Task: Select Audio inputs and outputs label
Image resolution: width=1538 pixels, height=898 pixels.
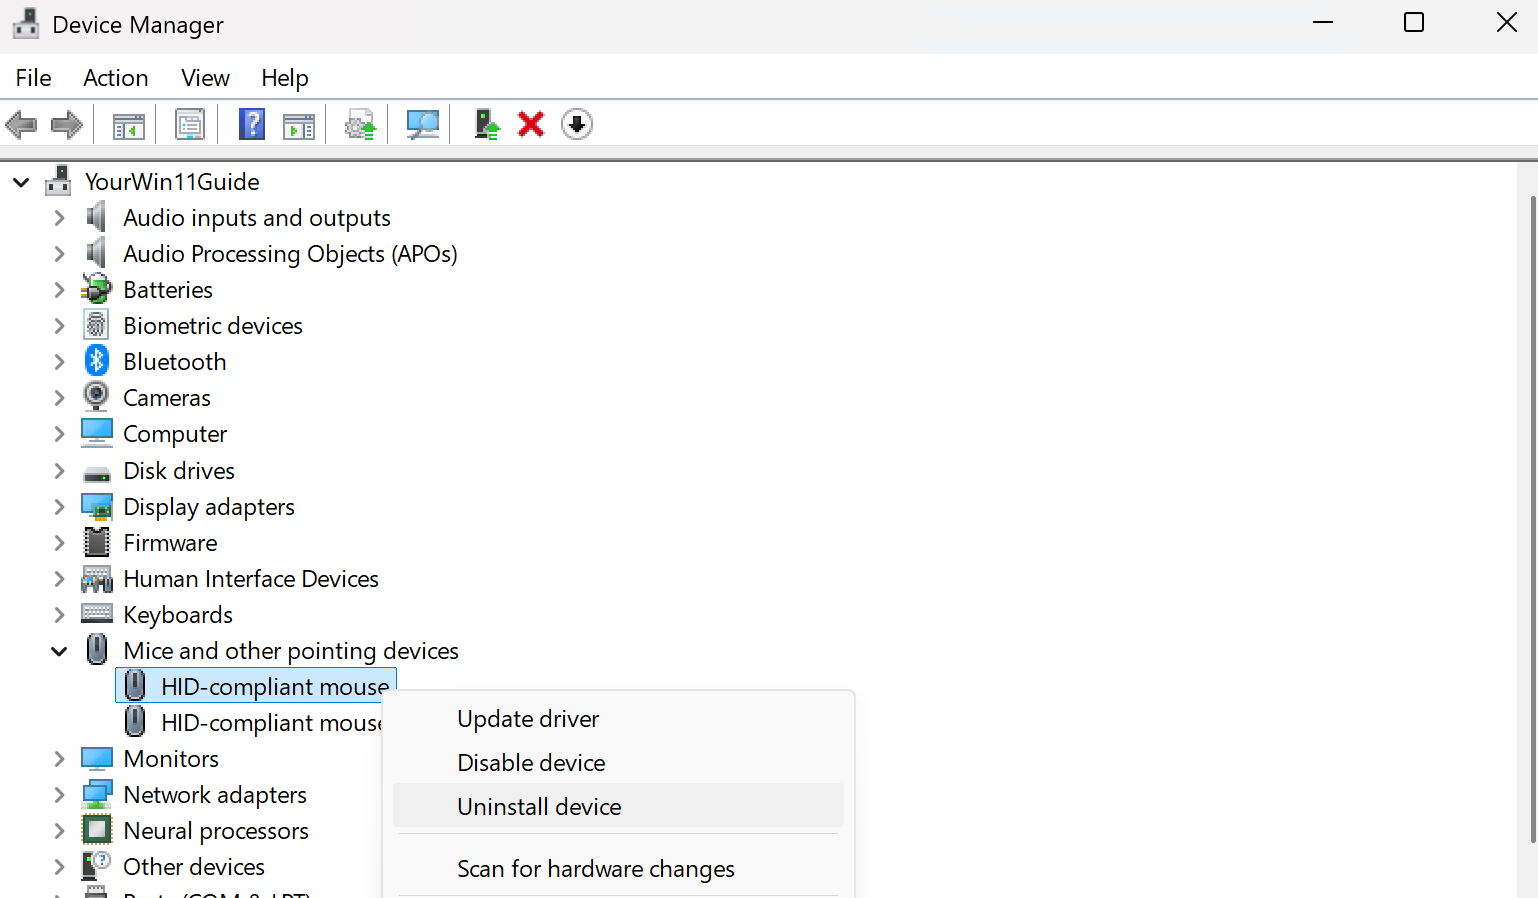Action: coord(257,218)
